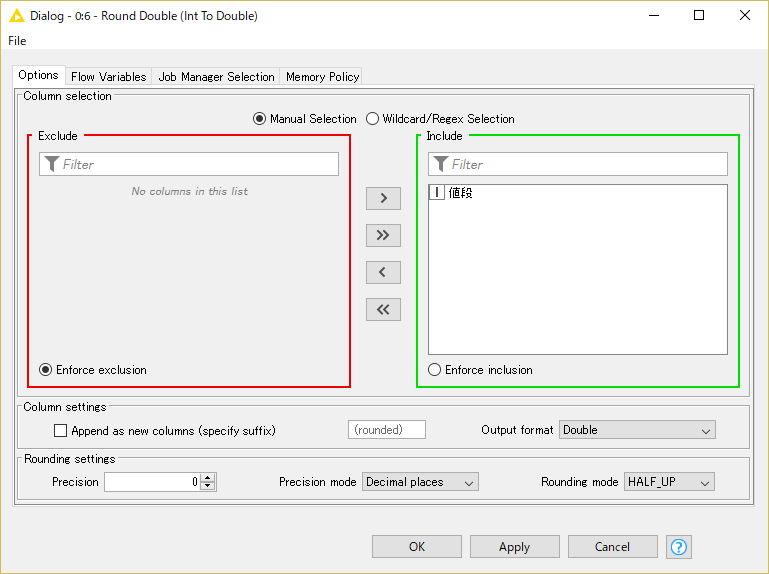Click the Cancel button
The image size is (769, 574).
(613, 547)
